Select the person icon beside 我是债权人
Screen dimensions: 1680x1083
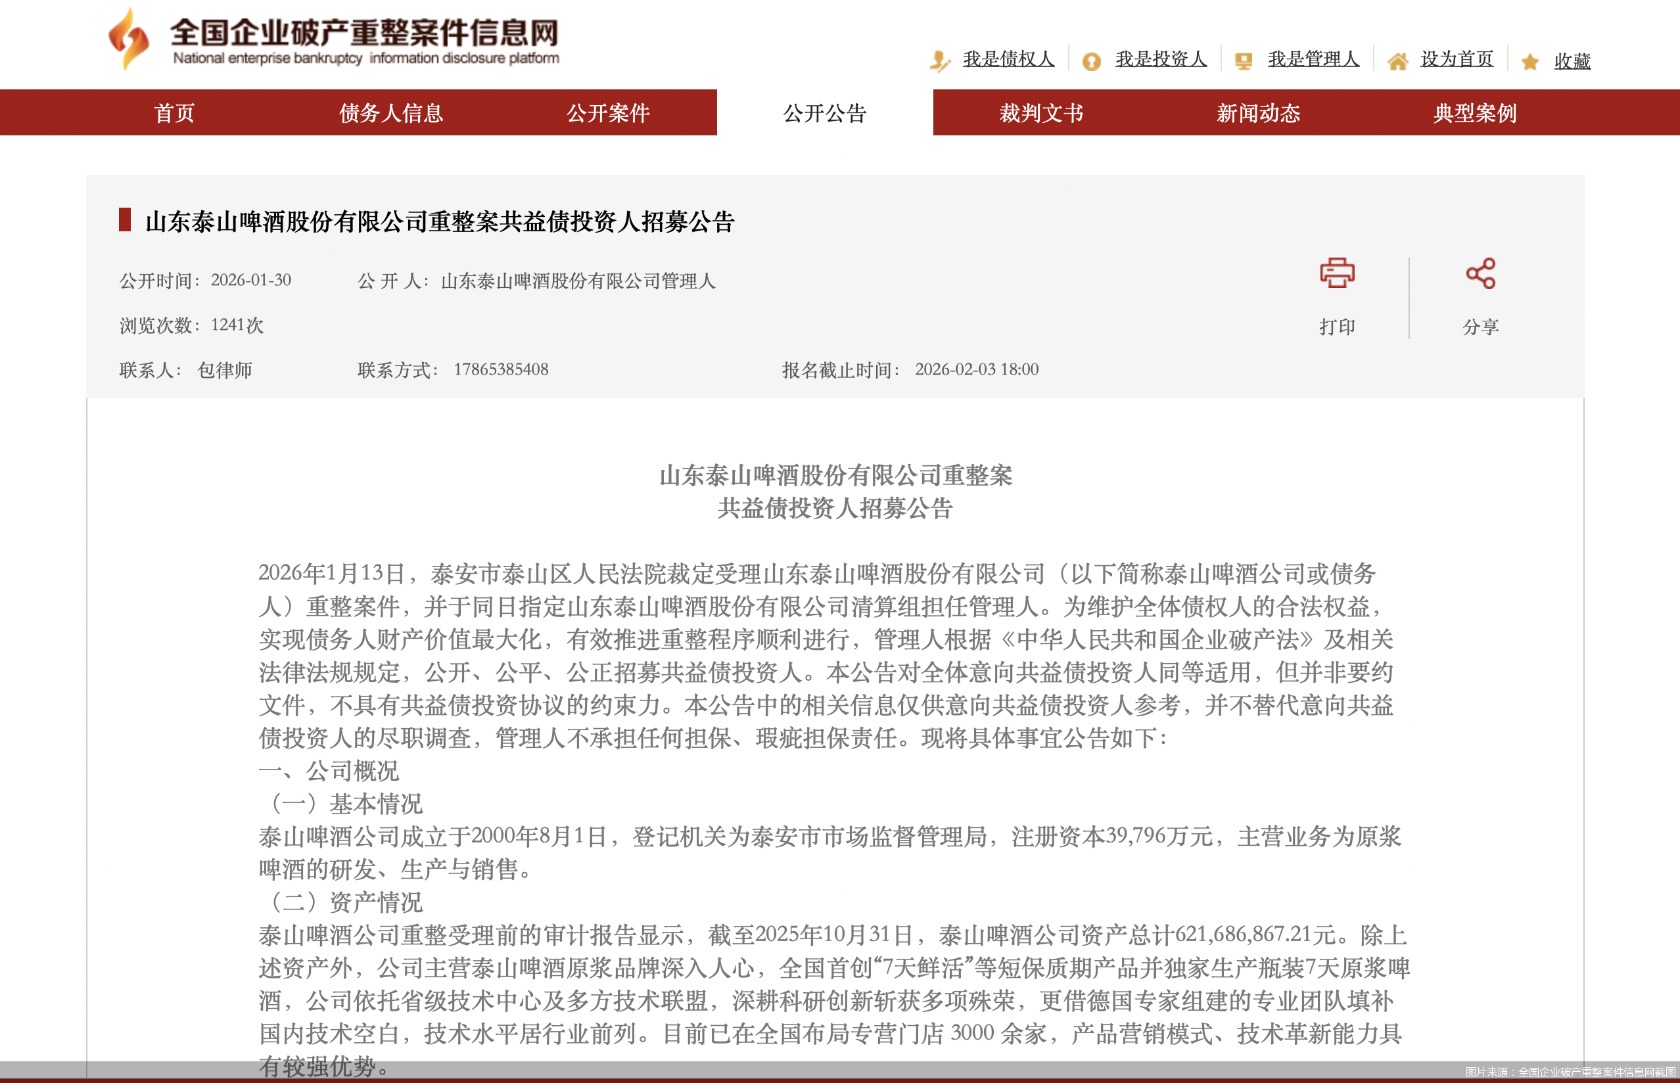pos(938,60)
